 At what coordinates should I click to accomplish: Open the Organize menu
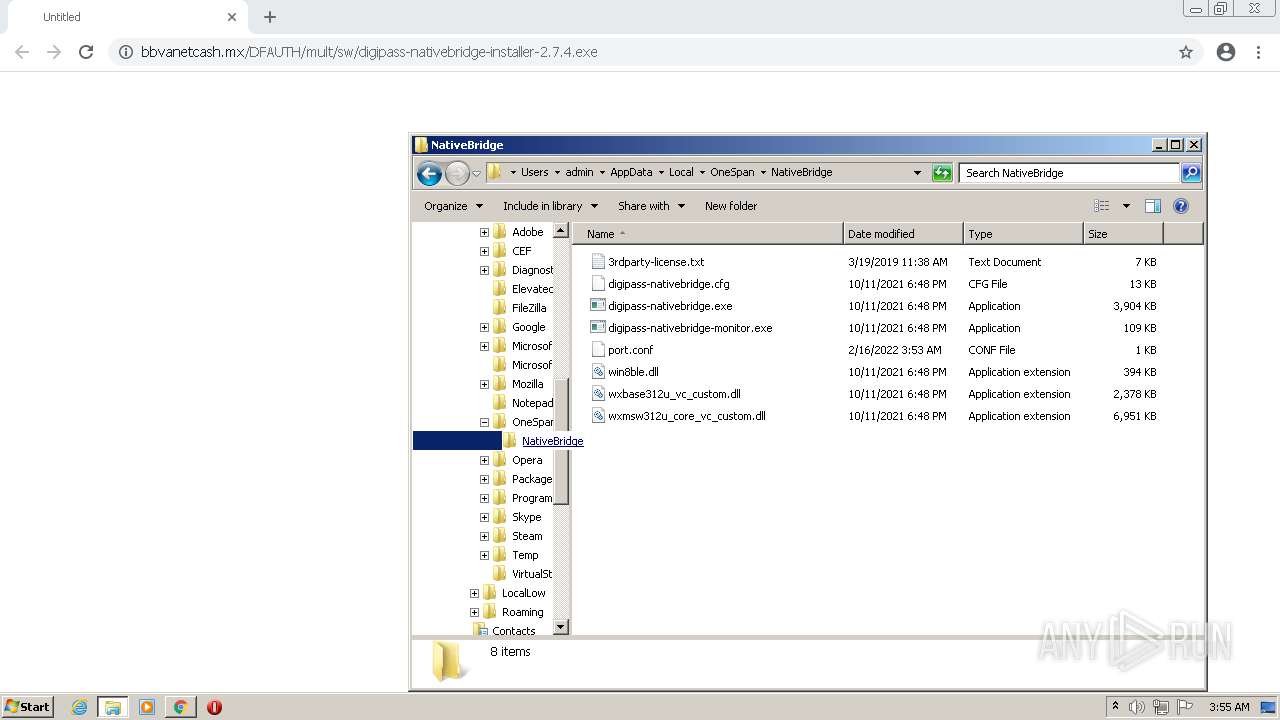453,206
